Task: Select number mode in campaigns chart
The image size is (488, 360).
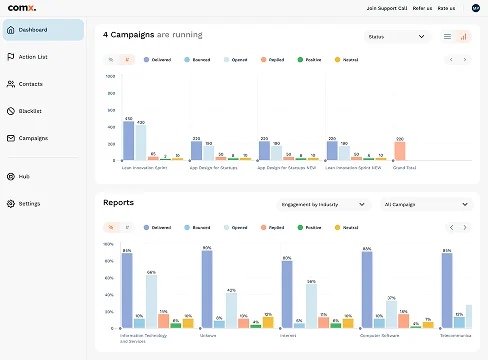Action: (x=127, y=60)
